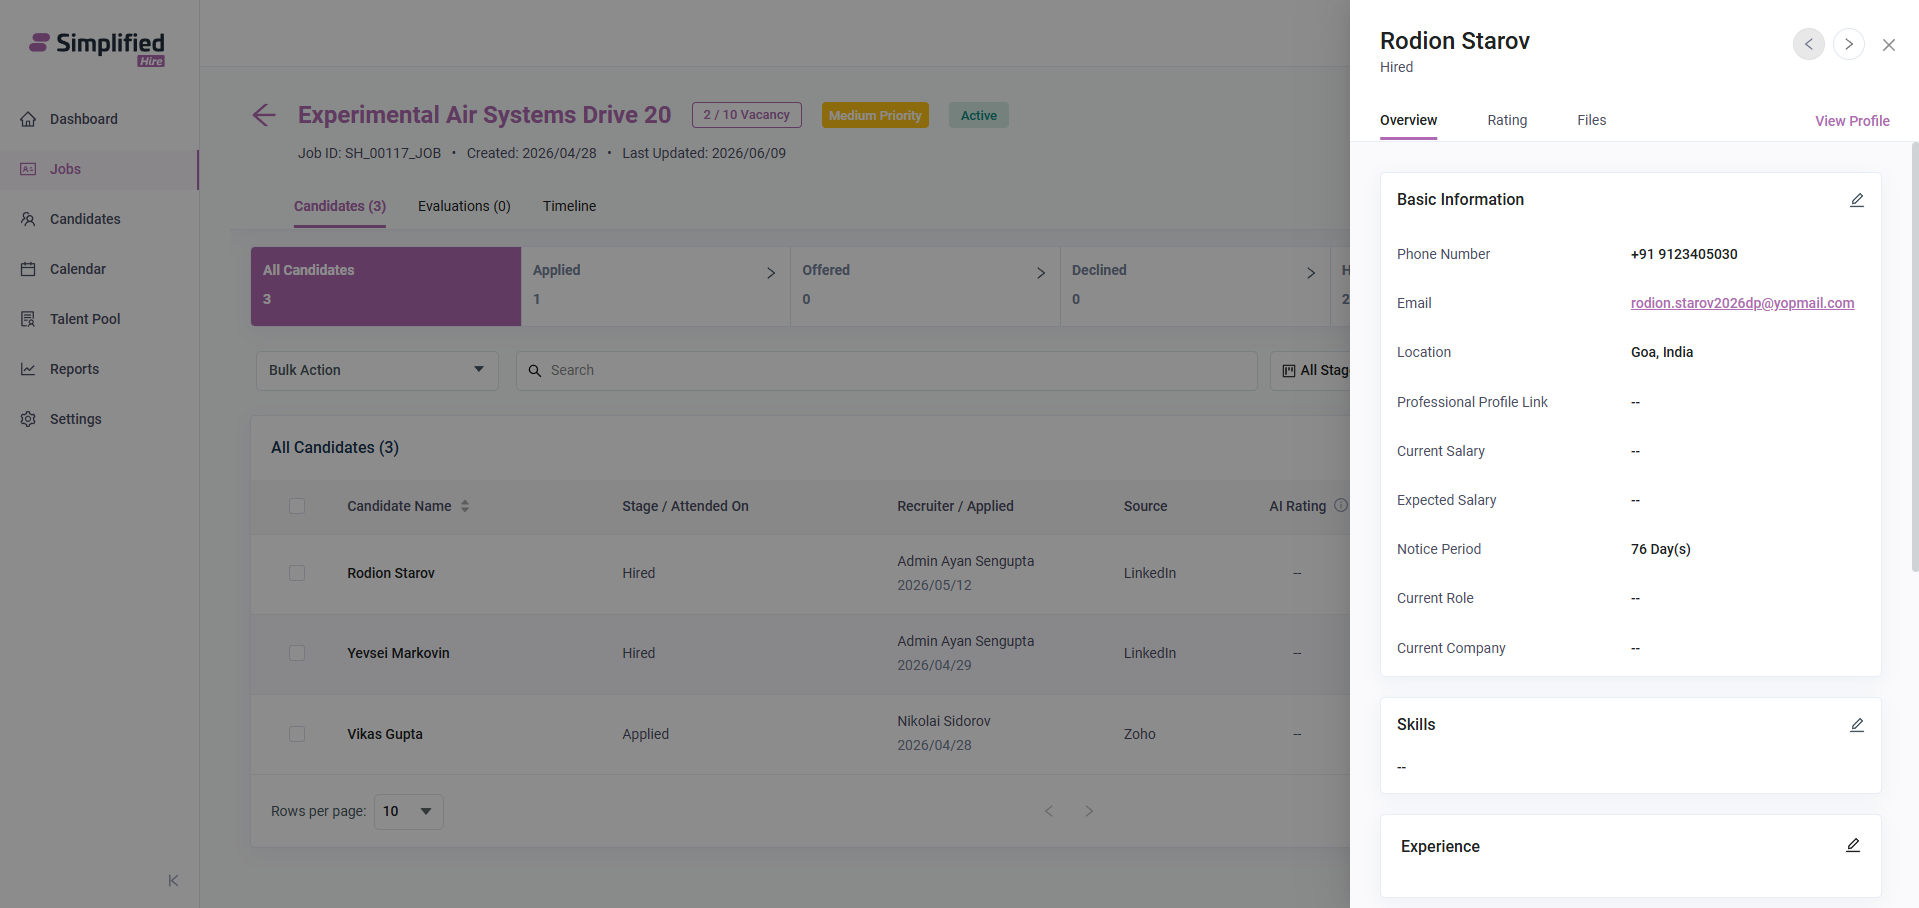
Task: Change the rows per page dropdown
Action: [408, 811]
